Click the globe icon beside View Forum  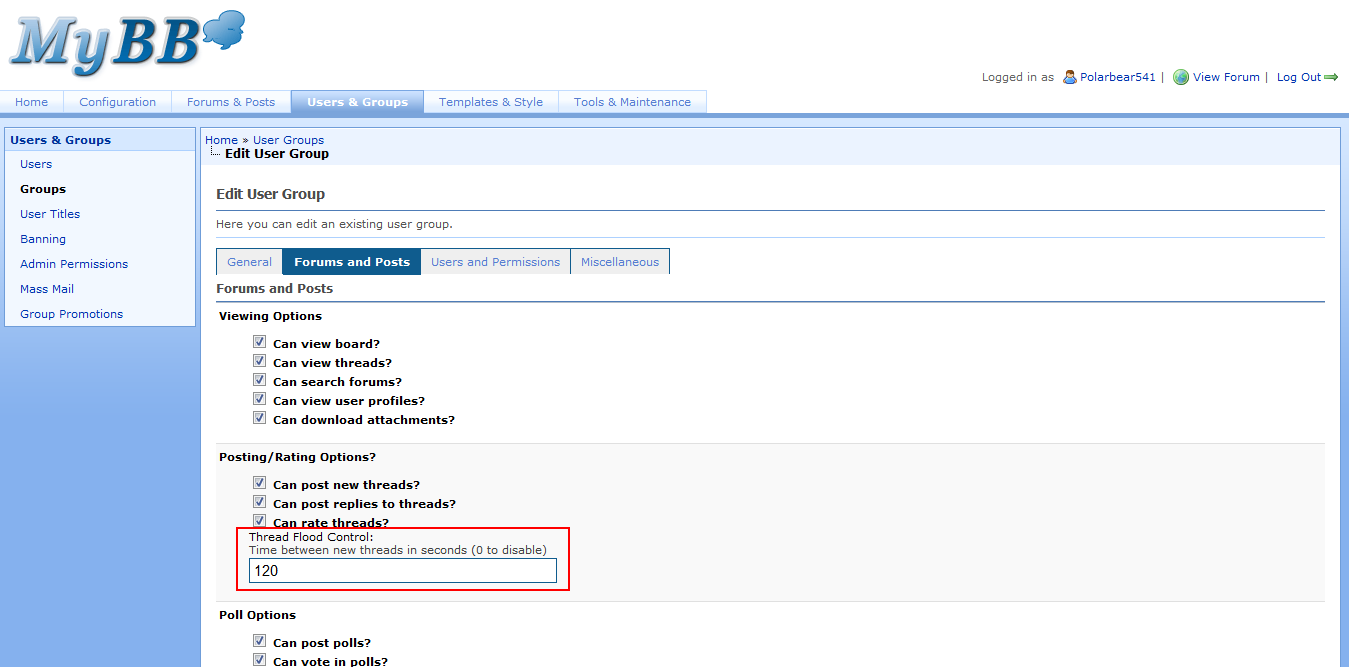pyautogui.click(x=1181, y=77)
